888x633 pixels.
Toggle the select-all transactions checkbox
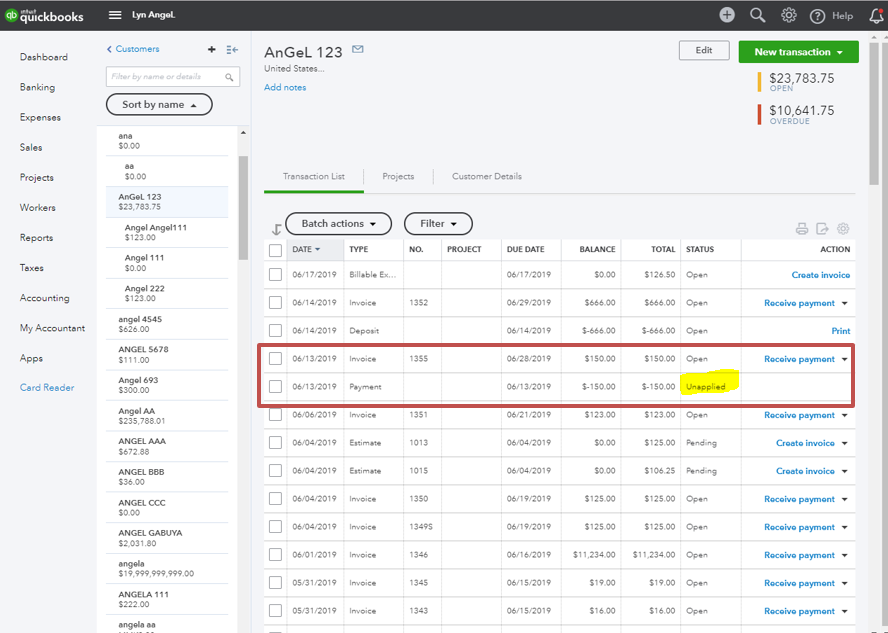[275, 250]
